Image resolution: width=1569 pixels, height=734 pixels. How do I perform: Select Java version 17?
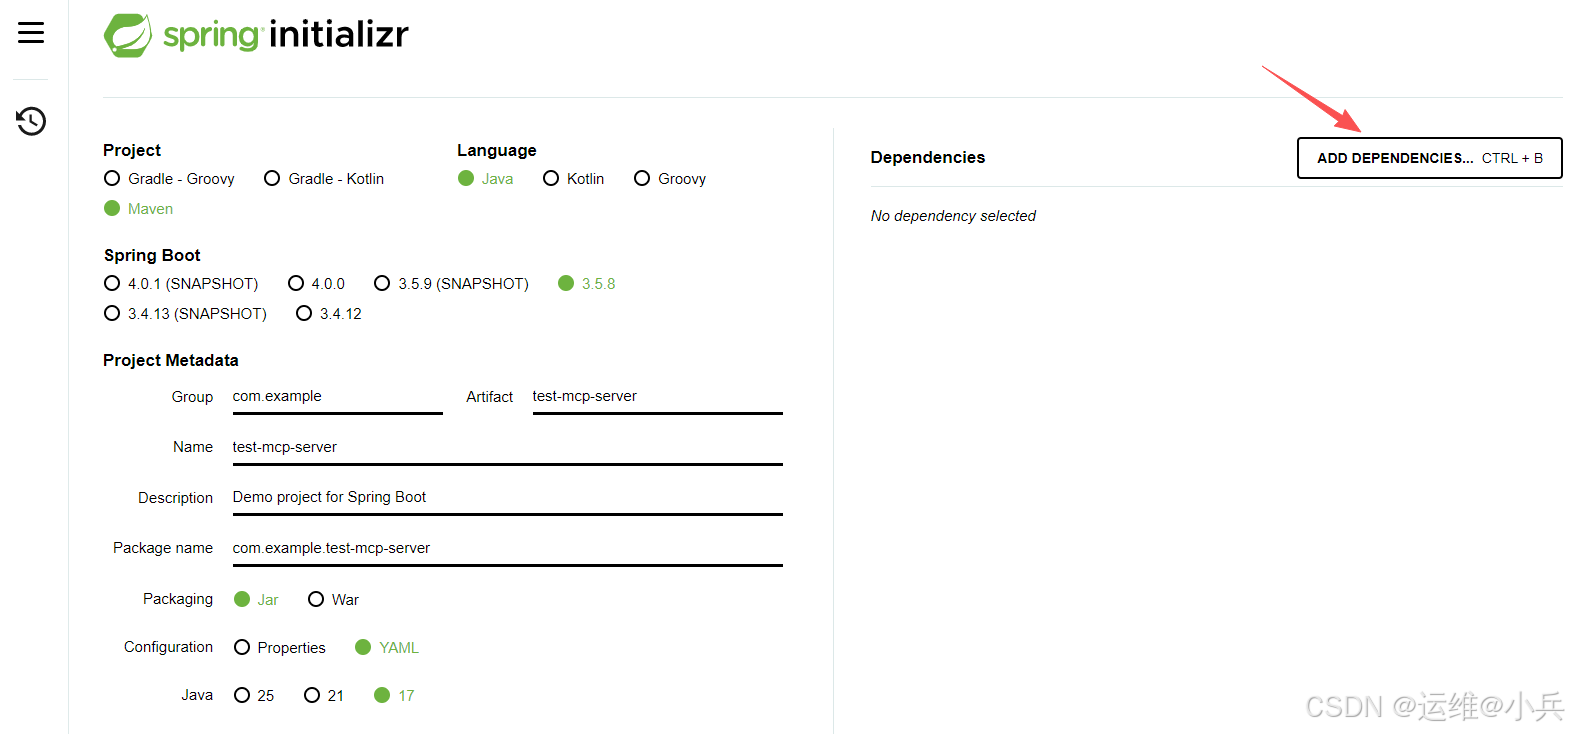coord(394,696)
